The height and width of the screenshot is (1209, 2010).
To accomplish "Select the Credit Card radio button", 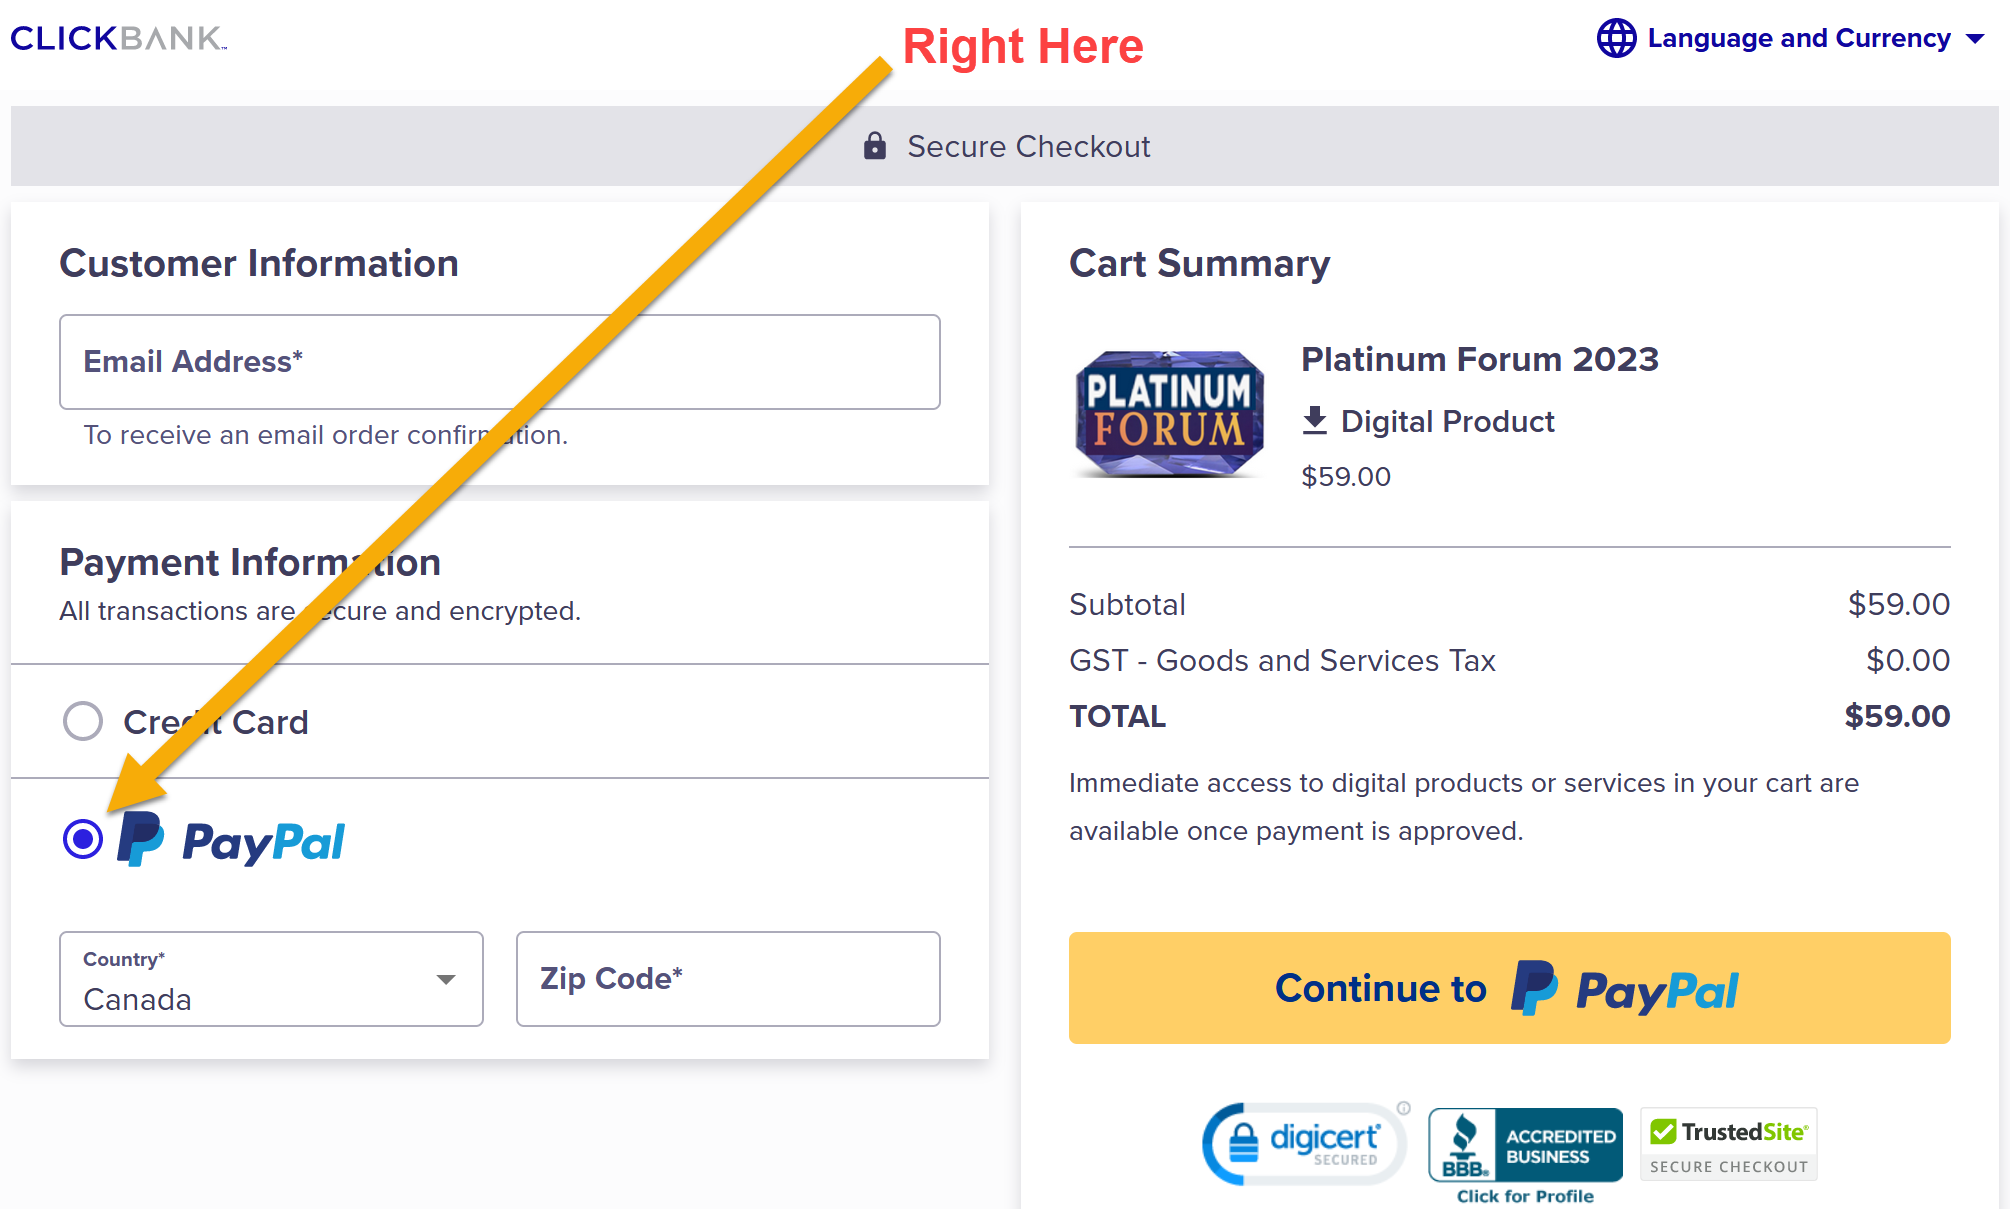I will [x=83, y=721].
